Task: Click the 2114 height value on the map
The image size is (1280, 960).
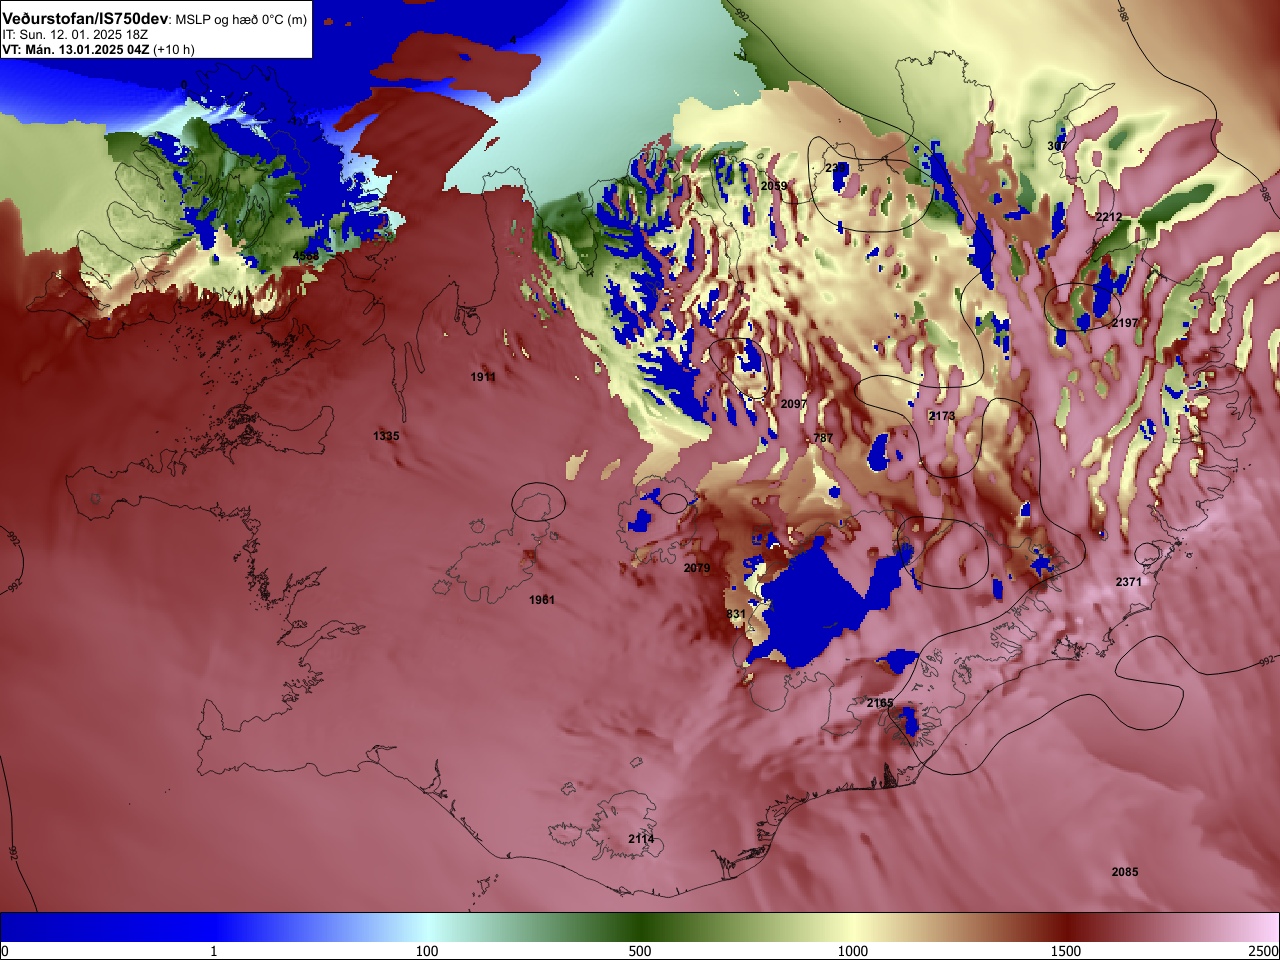Action: pos(641,839)
